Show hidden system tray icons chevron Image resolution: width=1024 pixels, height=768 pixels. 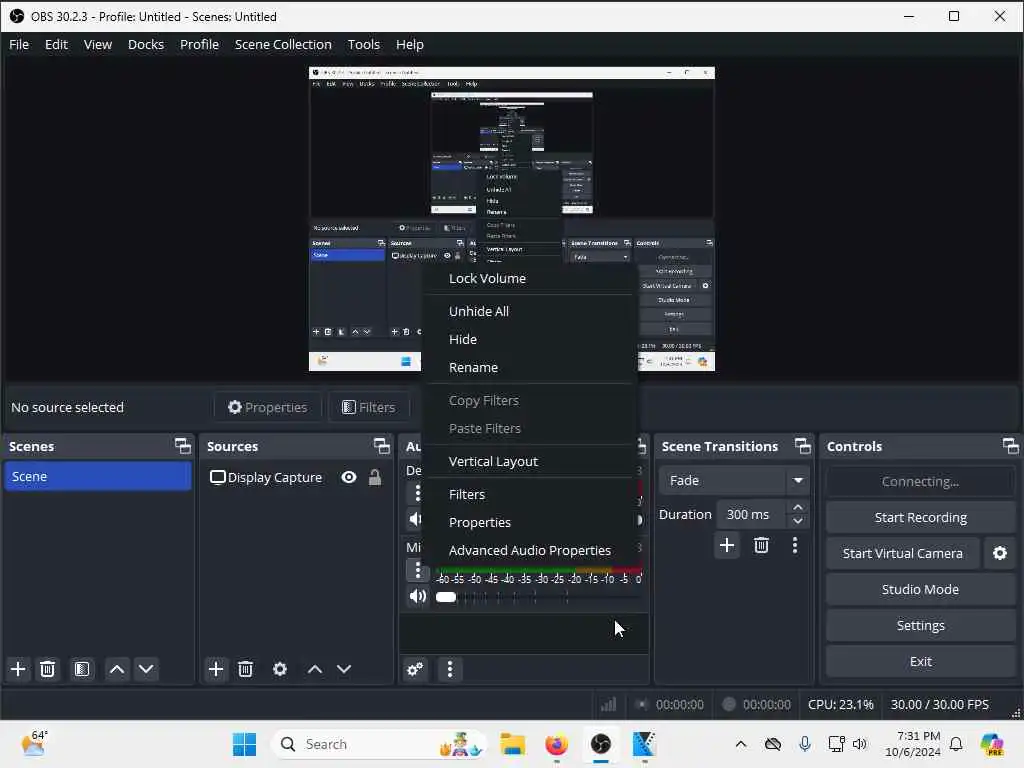[x=741, y=744]
